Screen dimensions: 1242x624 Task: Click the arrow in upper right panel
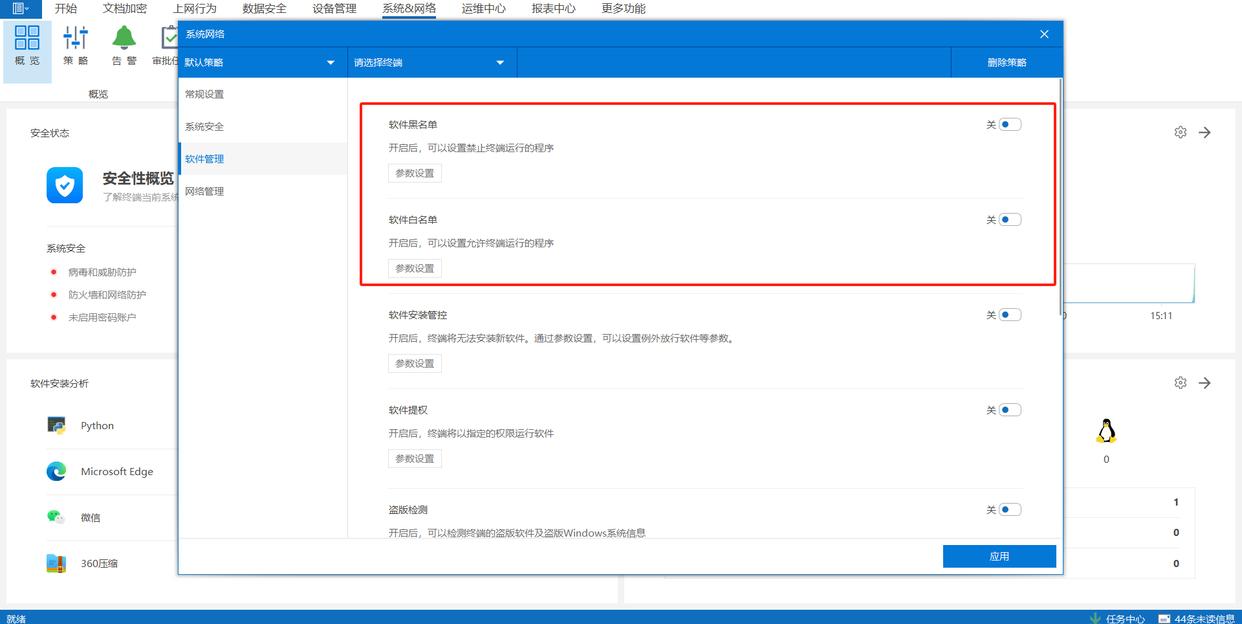click(x=1205, y=132)
